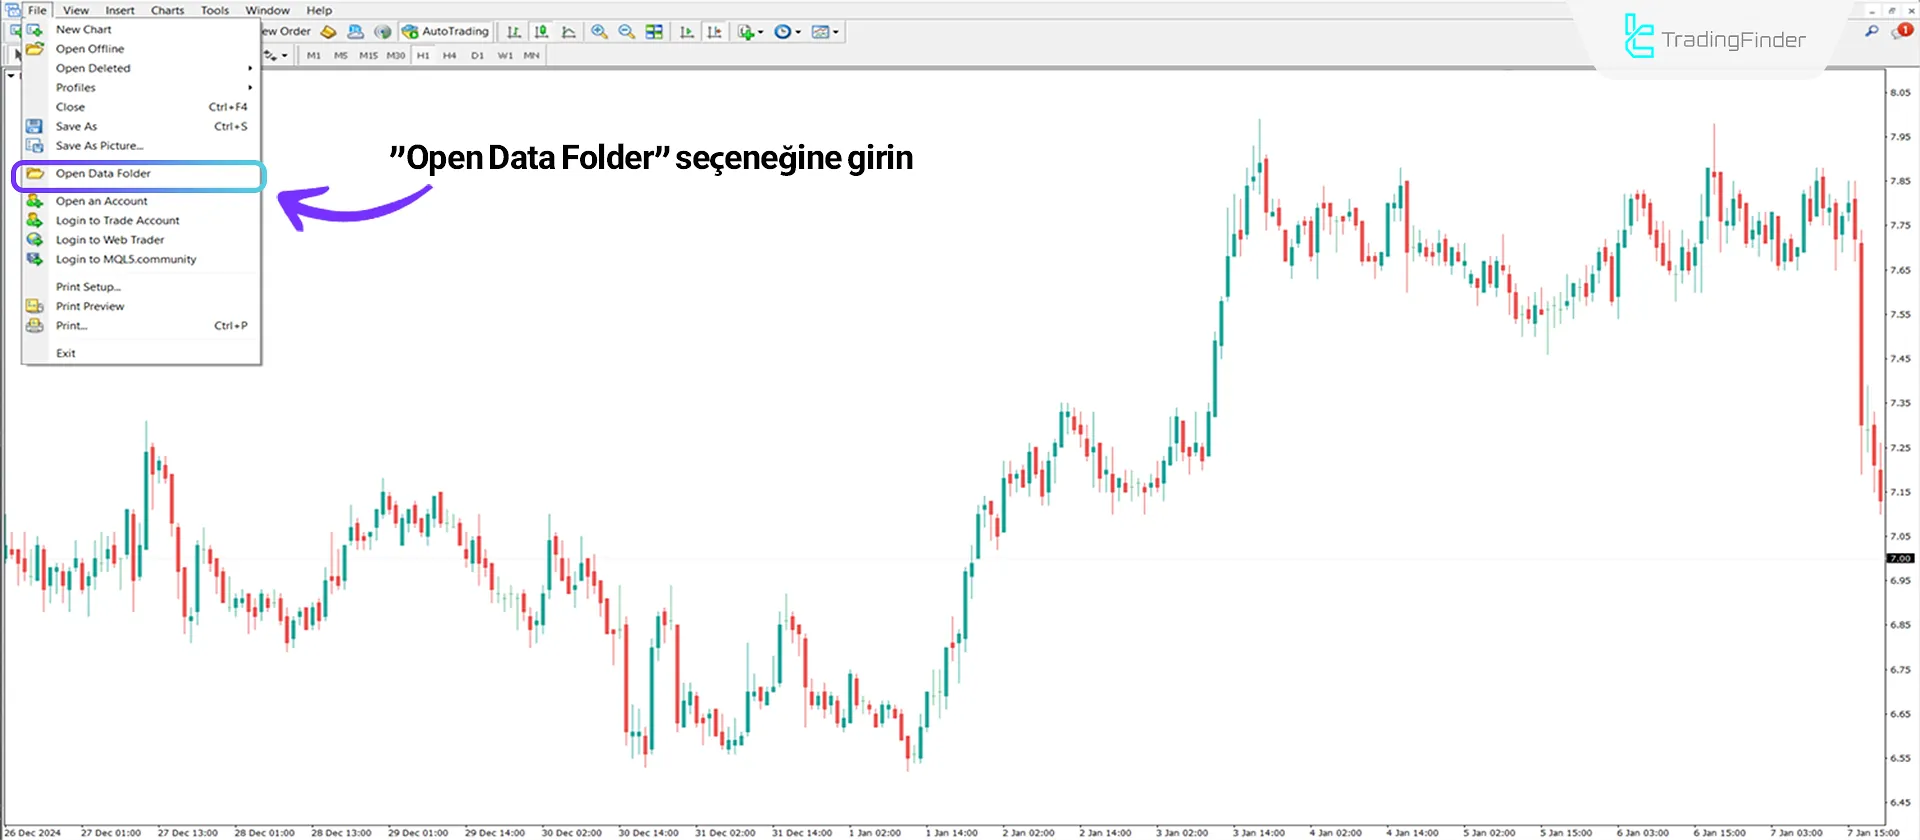Select the H4 timeframe button

tap(449, 56)
